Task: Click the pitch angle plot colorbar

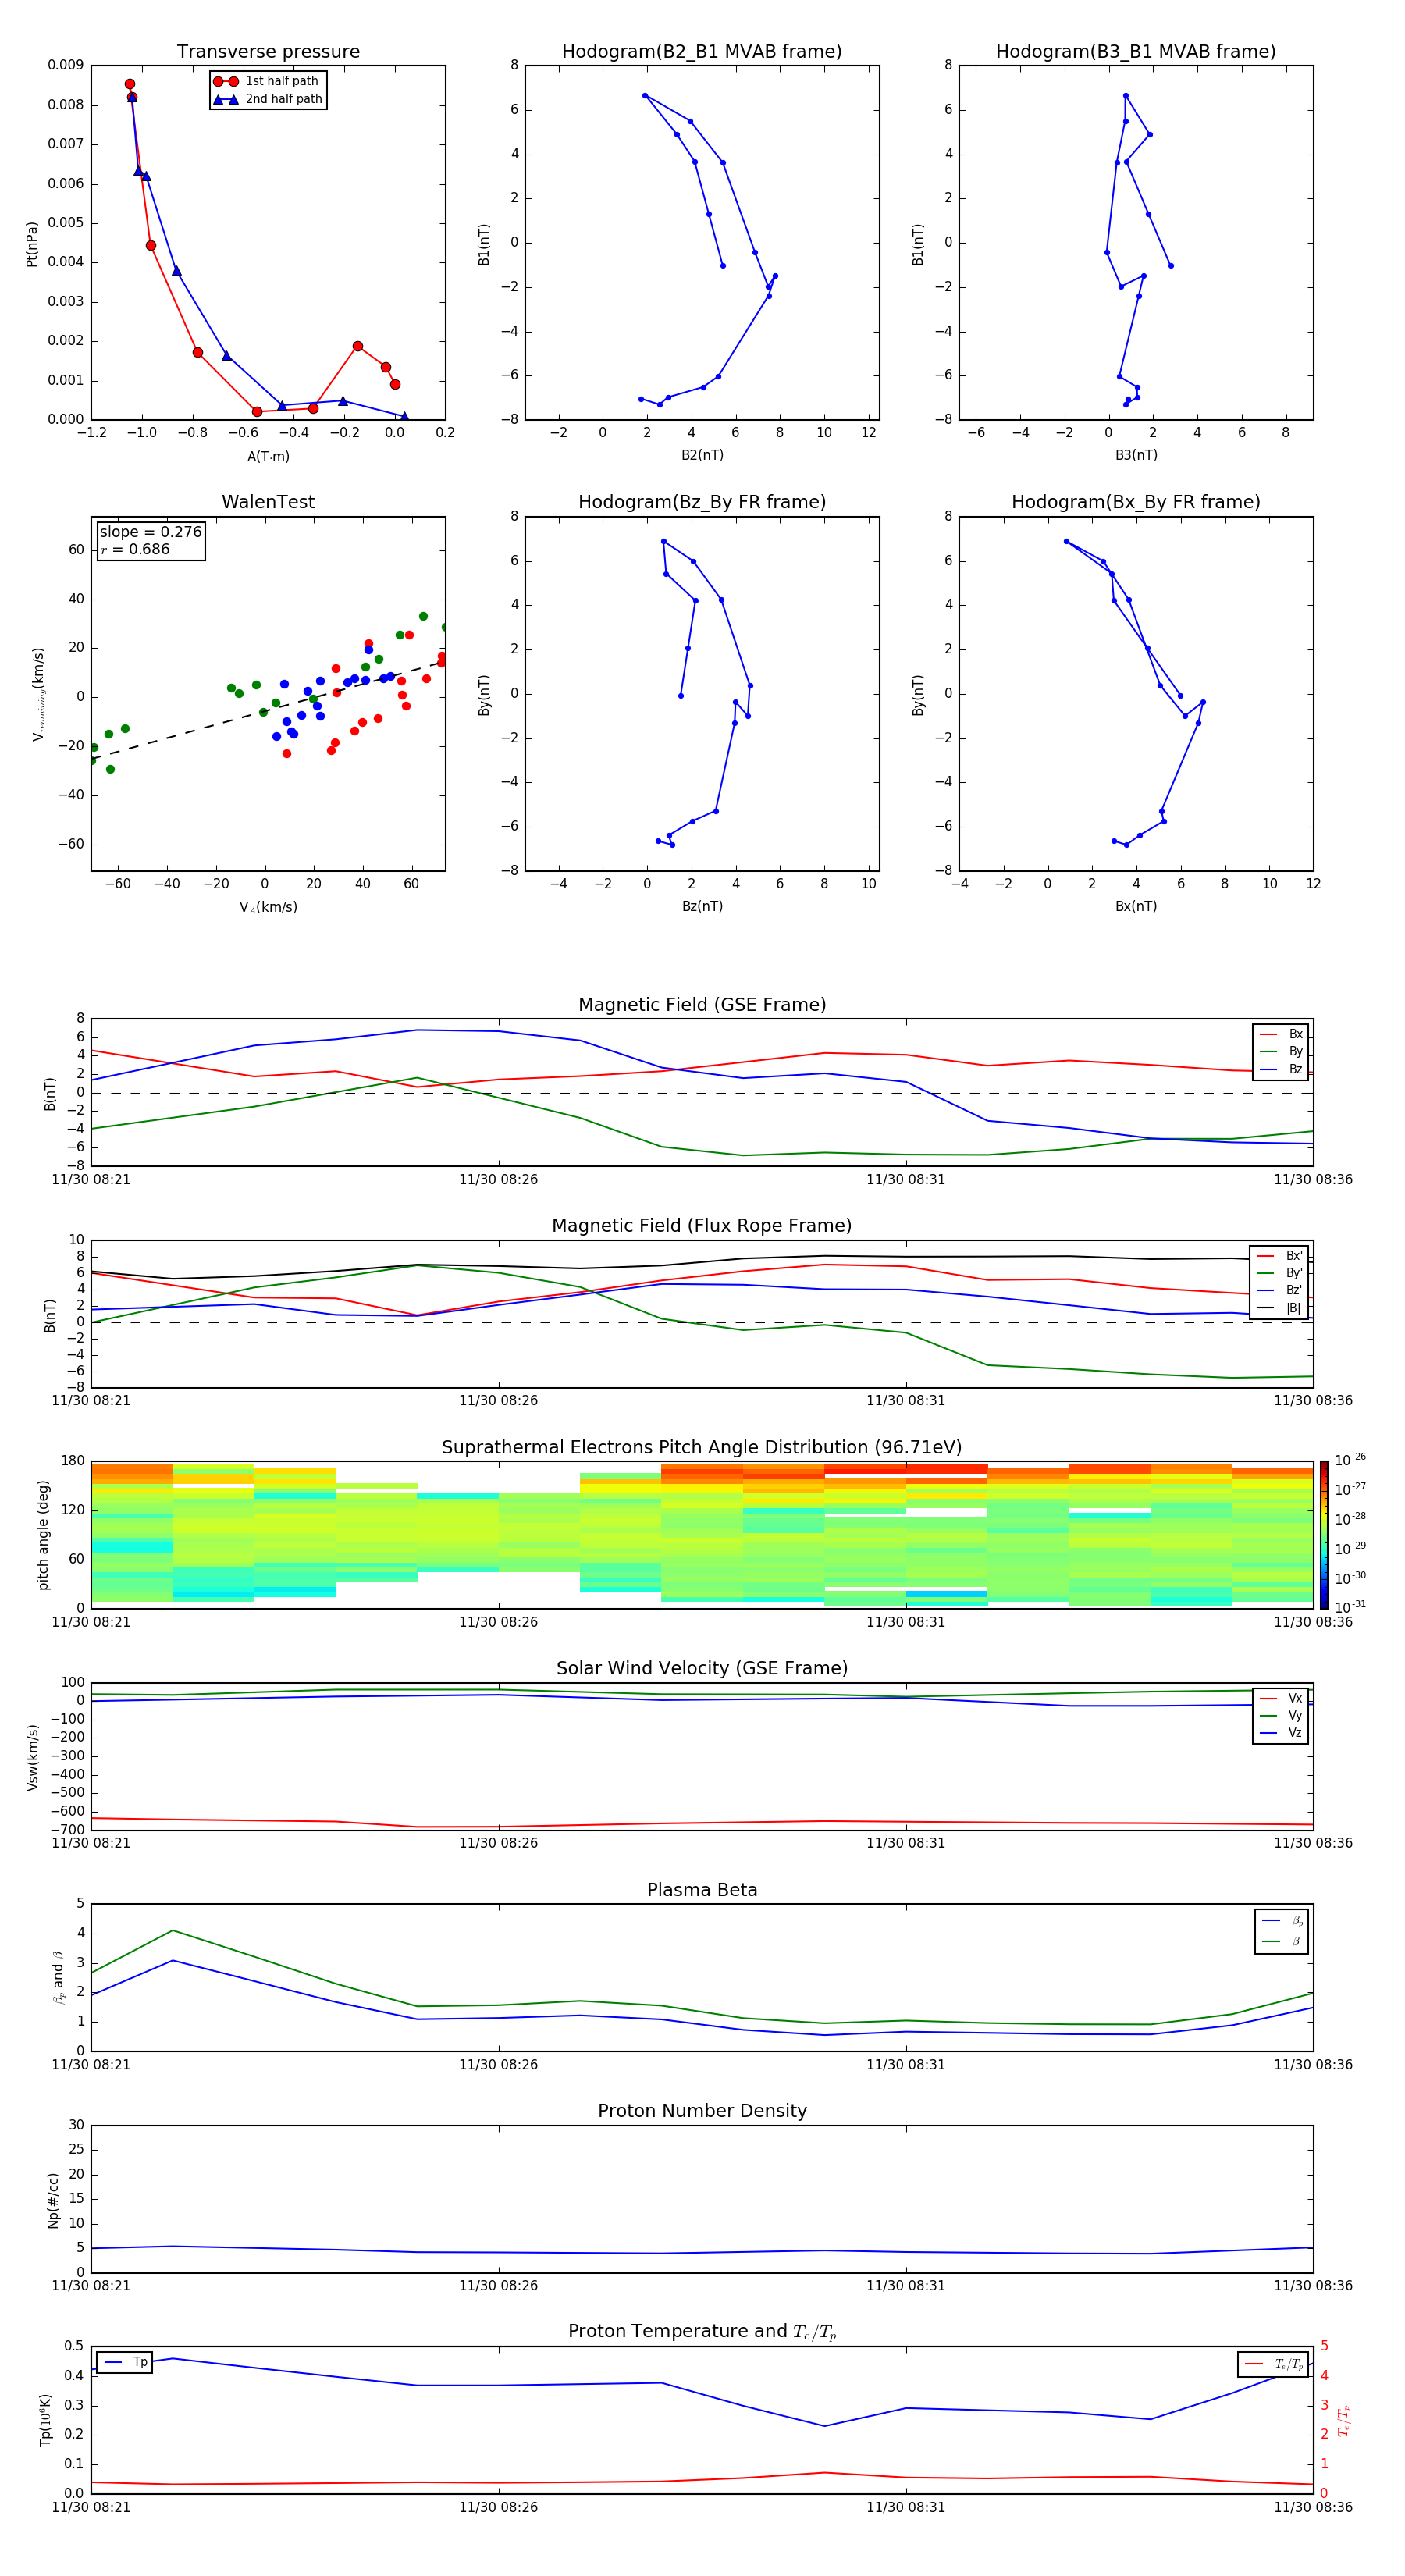Action: pos(1324,1534)
